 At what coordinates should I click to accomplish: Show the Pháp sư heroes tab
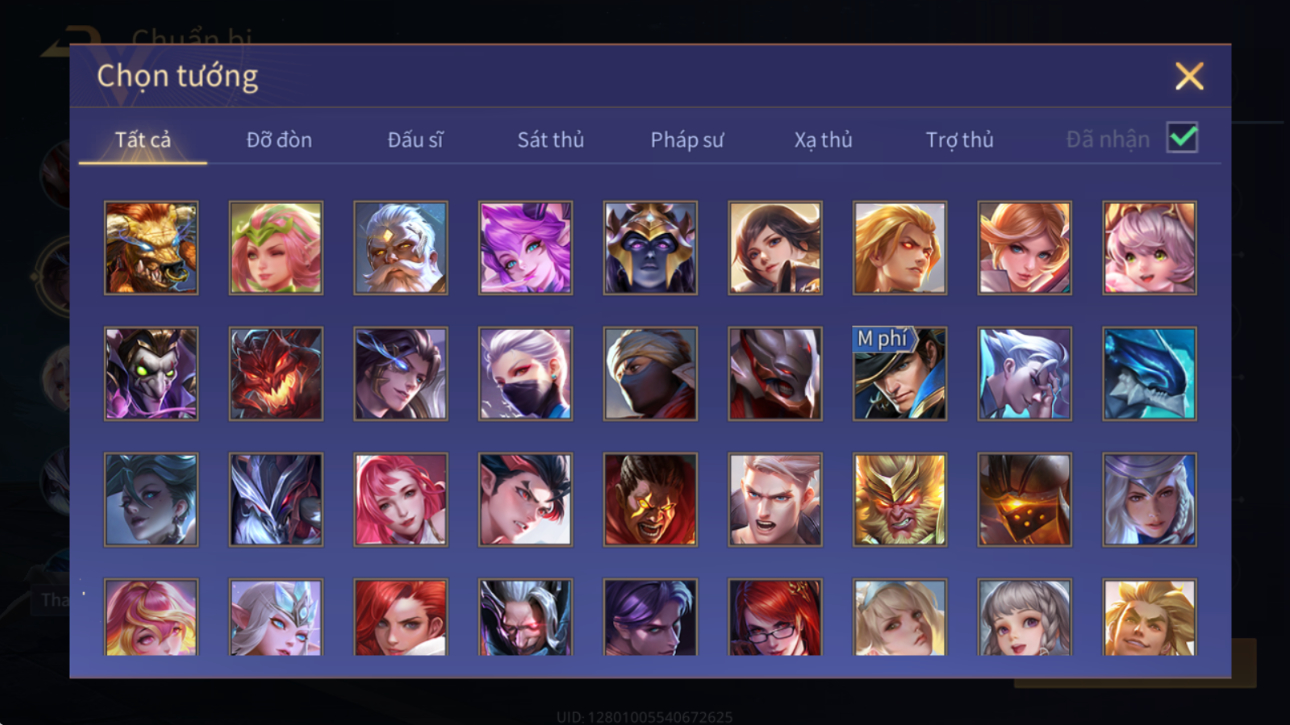(687, 140)
